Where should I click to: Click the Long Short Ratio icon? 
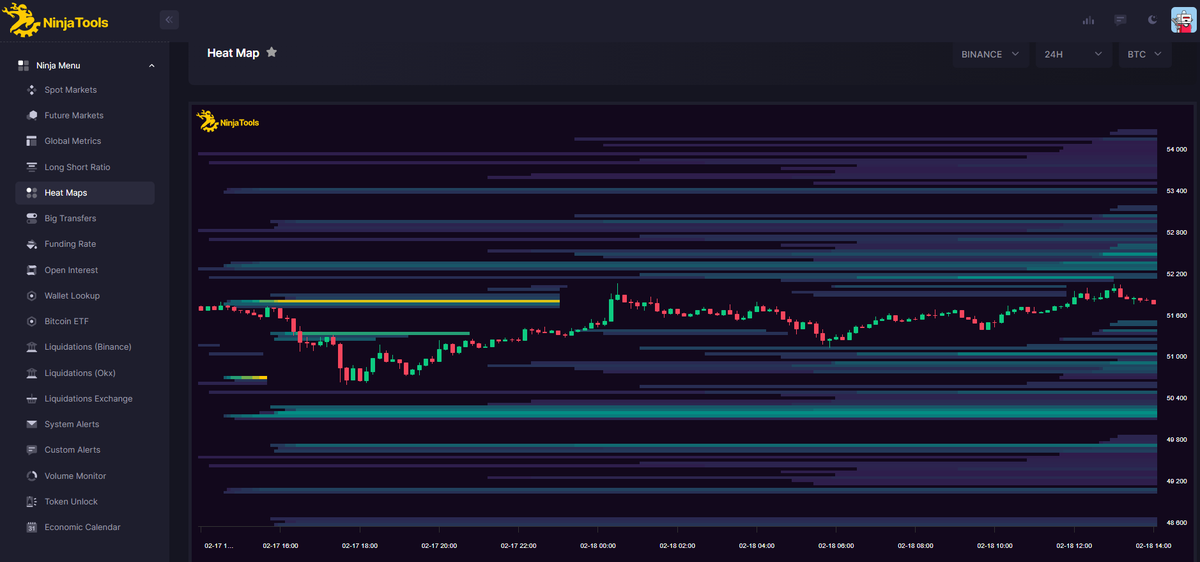tap(32, 167)
